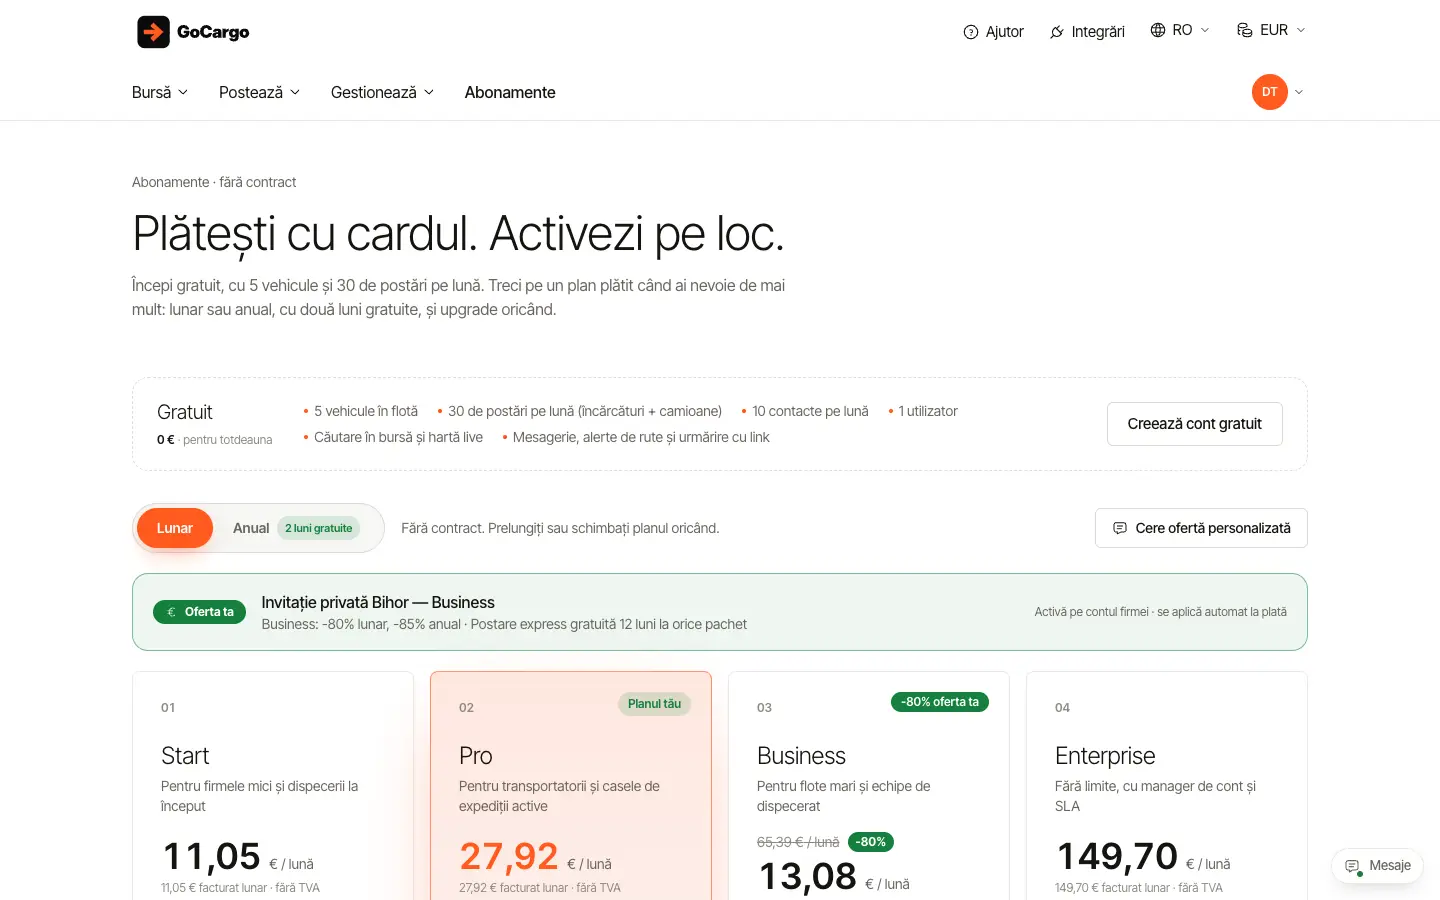The height and width of the screenshot is (900, 1440).
Task: Click Creează cont gratuit button
Action: click(1195, 424)
